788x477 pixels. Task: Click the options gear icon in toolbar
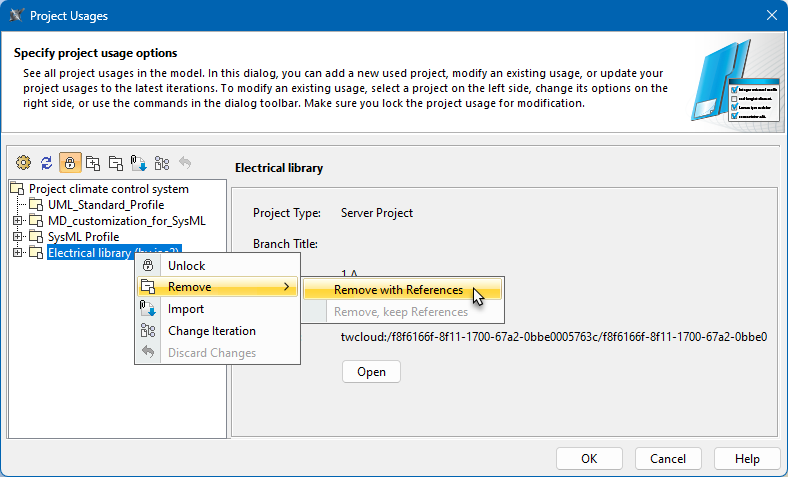pyautogui.click(x=24, y=162)
